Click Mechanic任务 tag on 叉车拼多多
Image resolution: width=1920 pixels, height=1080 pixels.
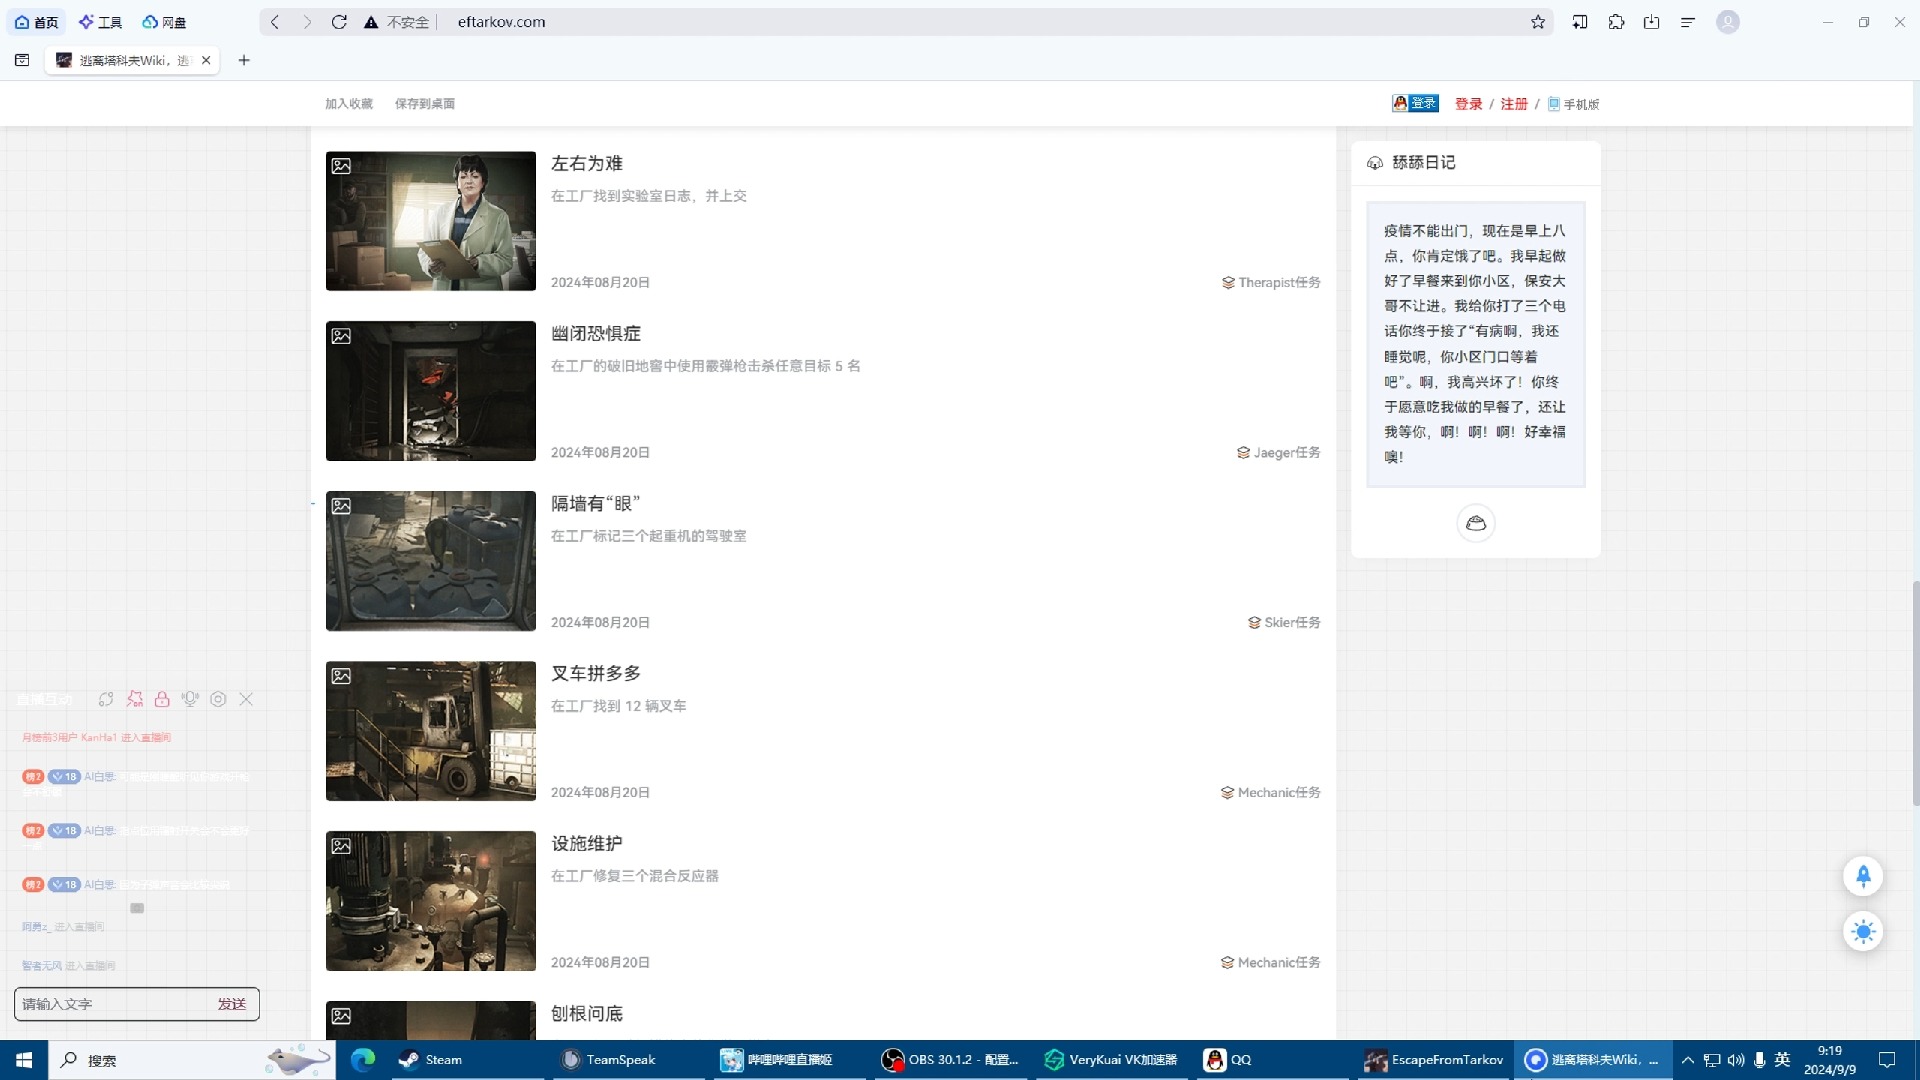click(1271, 793)
